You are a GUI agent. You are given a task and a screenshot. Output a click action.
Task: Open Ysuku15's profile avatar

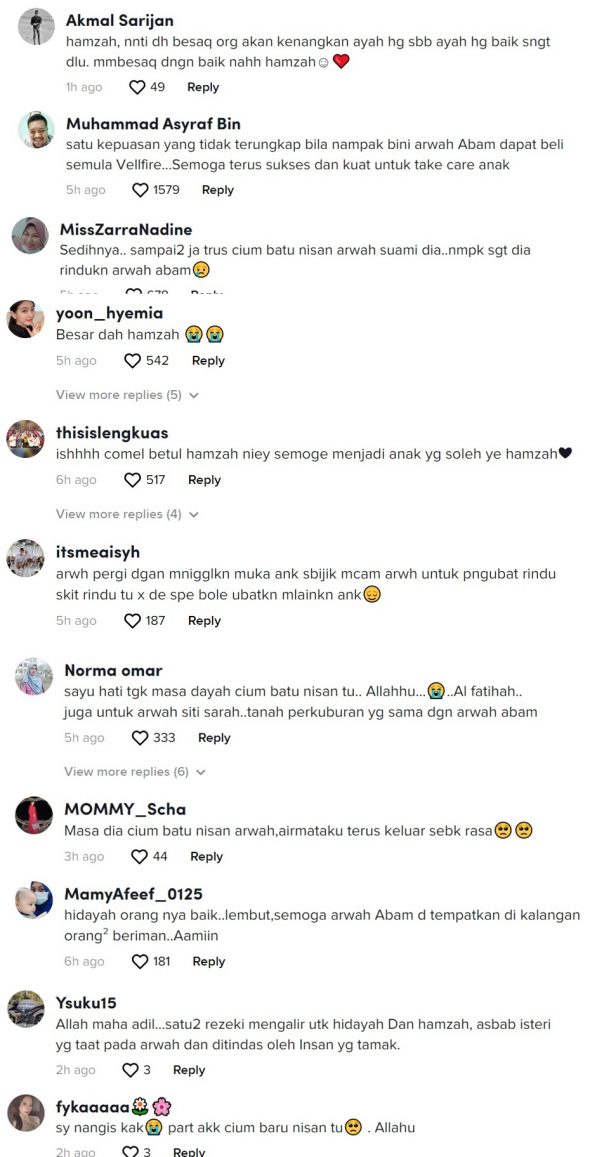click(x=26, y=1009)
